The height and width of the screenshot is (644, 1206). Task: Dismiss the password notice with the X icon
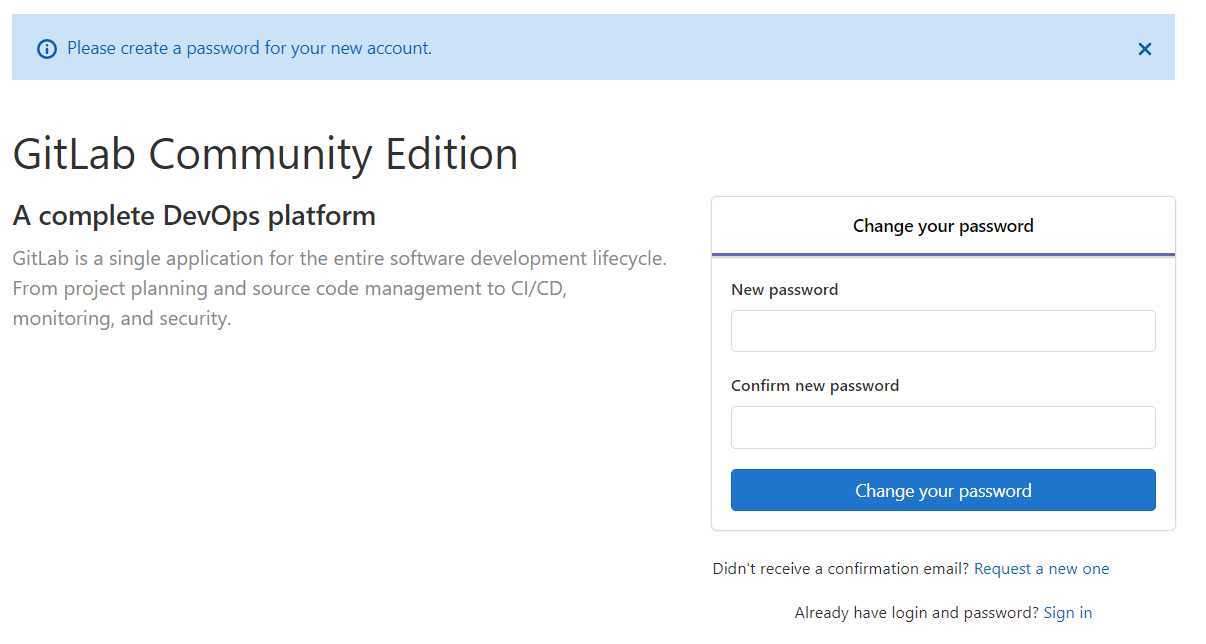pos(1145,49)
